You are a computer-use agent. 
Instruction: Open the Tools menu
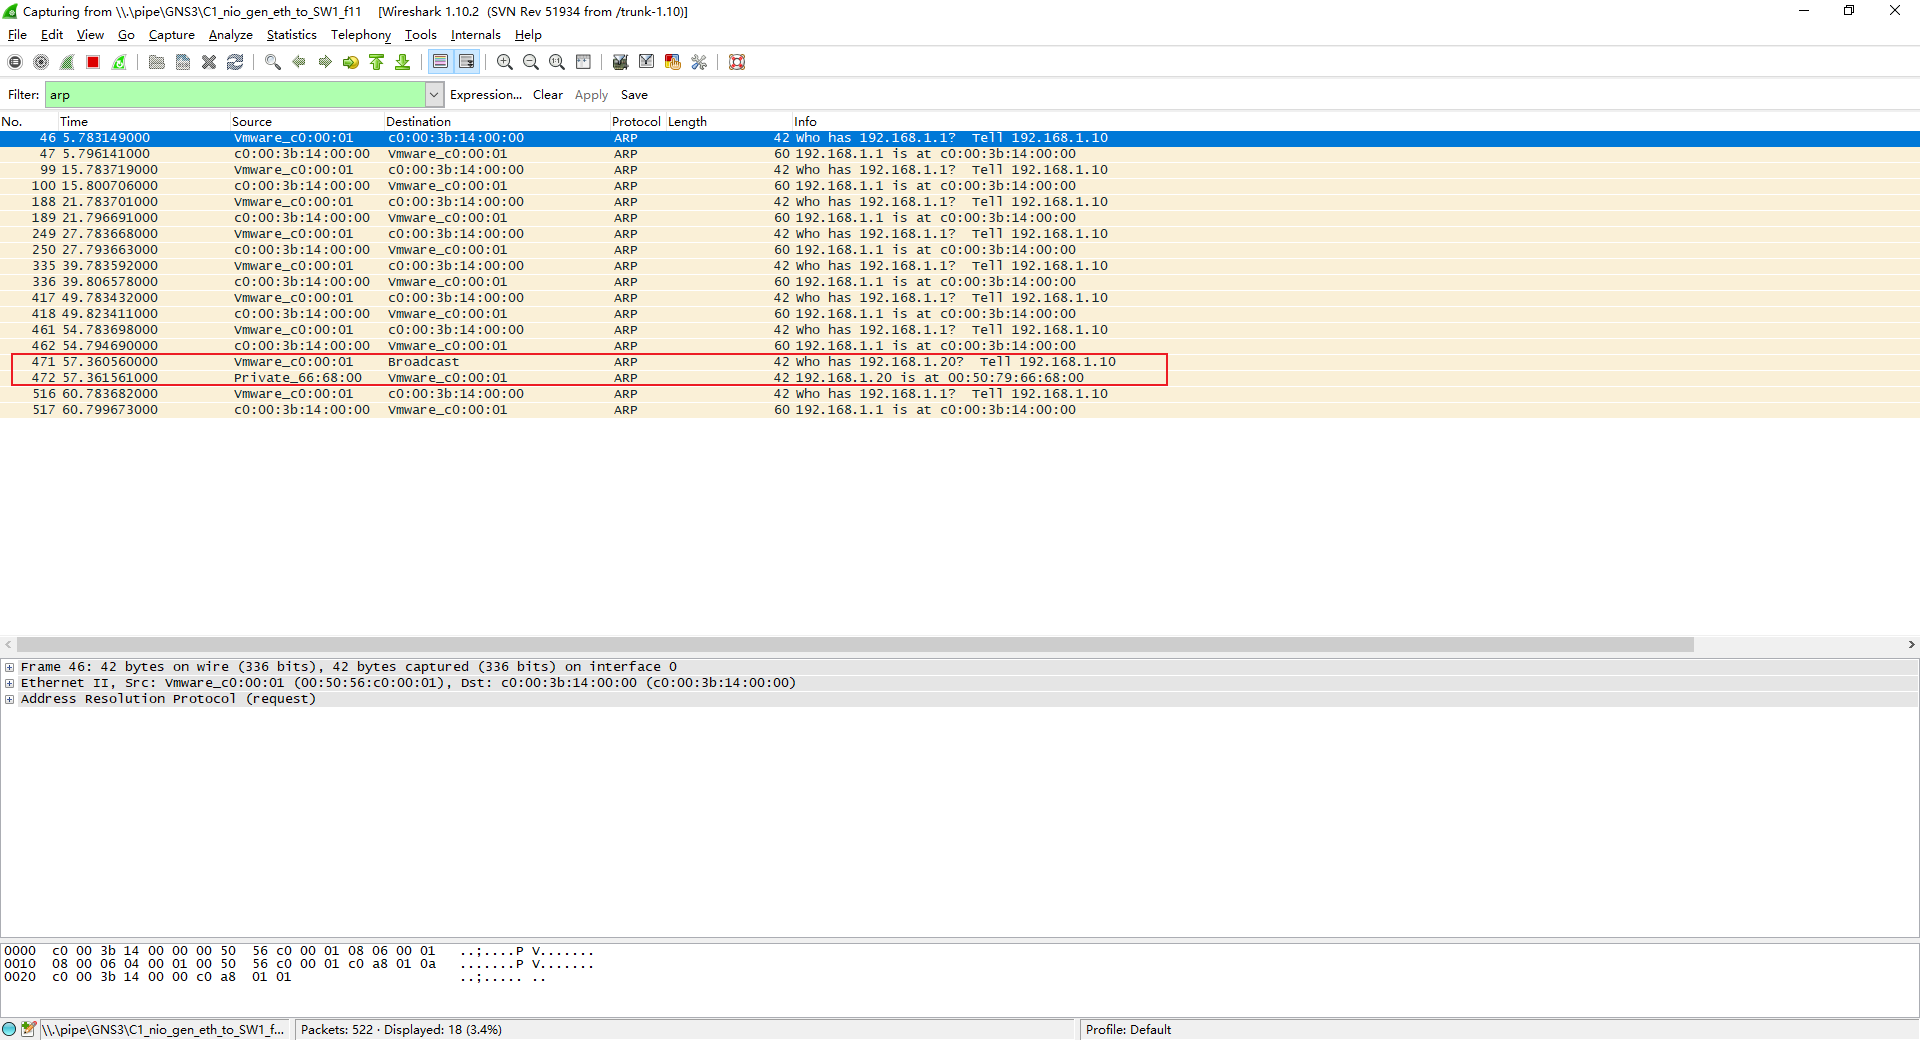point(421,35)
